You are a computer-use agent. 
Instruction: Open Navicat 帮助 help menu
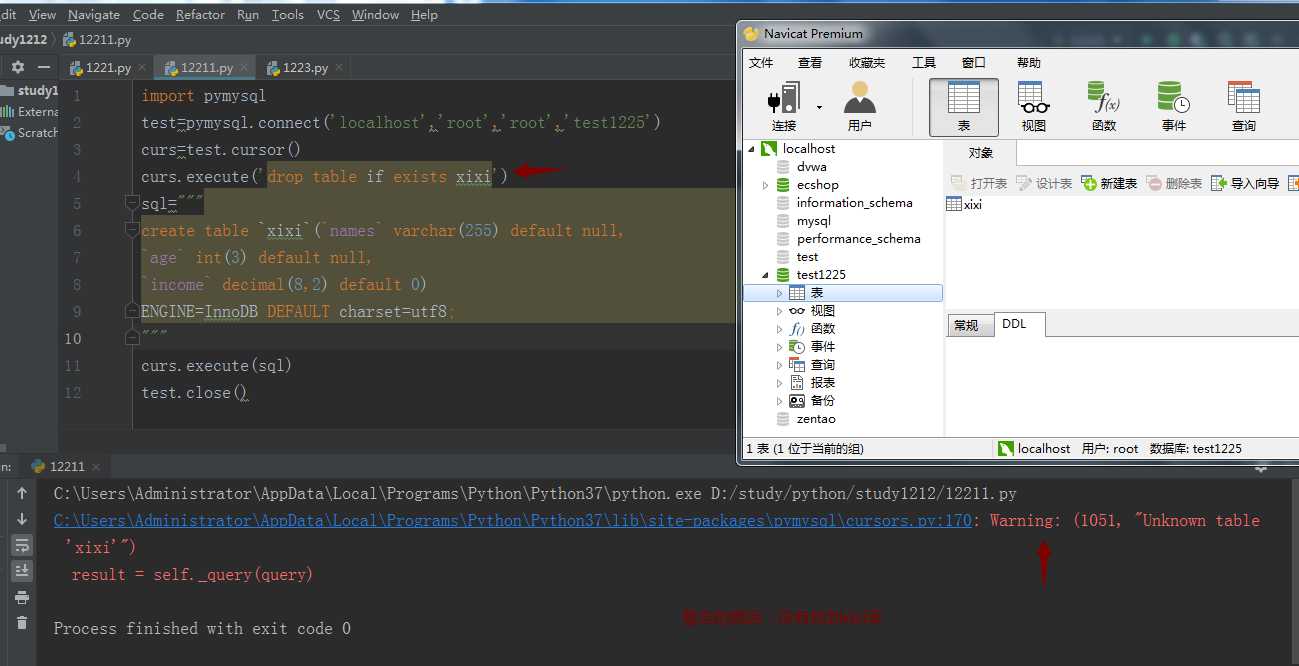pyautogui.click(x=1029, y=62)
